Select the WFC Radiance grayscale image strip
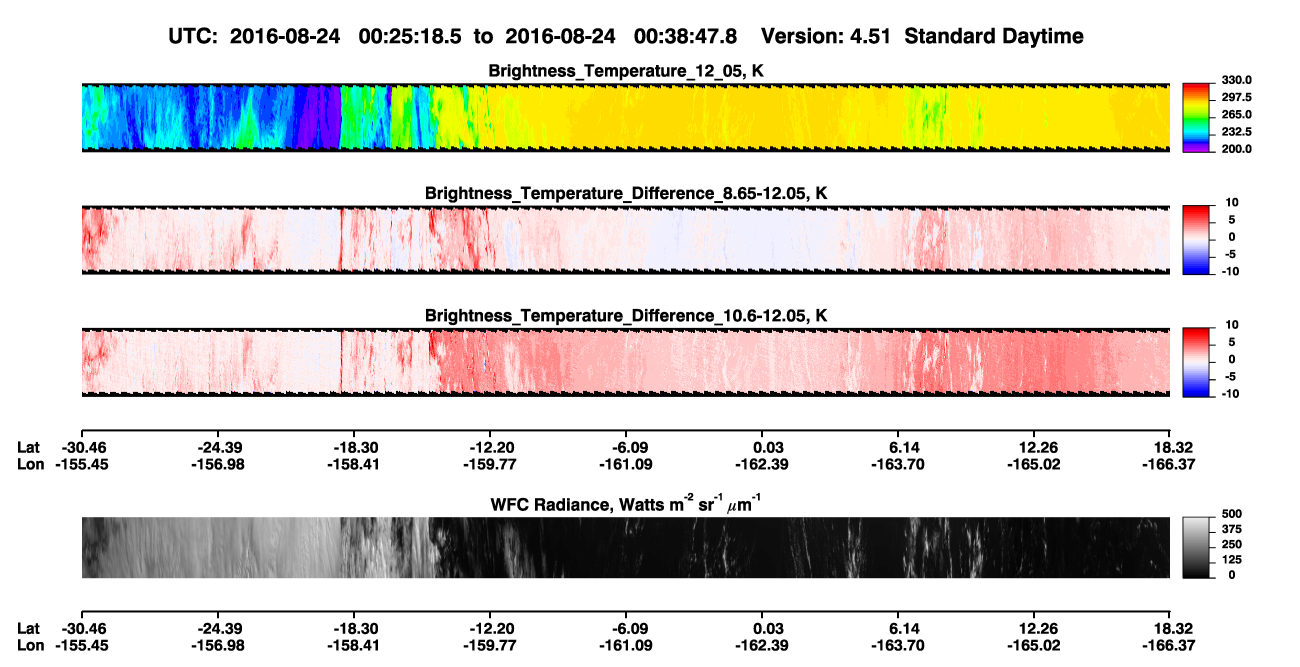The width and height of the screenshot is (1300, 667). point(625,548)
